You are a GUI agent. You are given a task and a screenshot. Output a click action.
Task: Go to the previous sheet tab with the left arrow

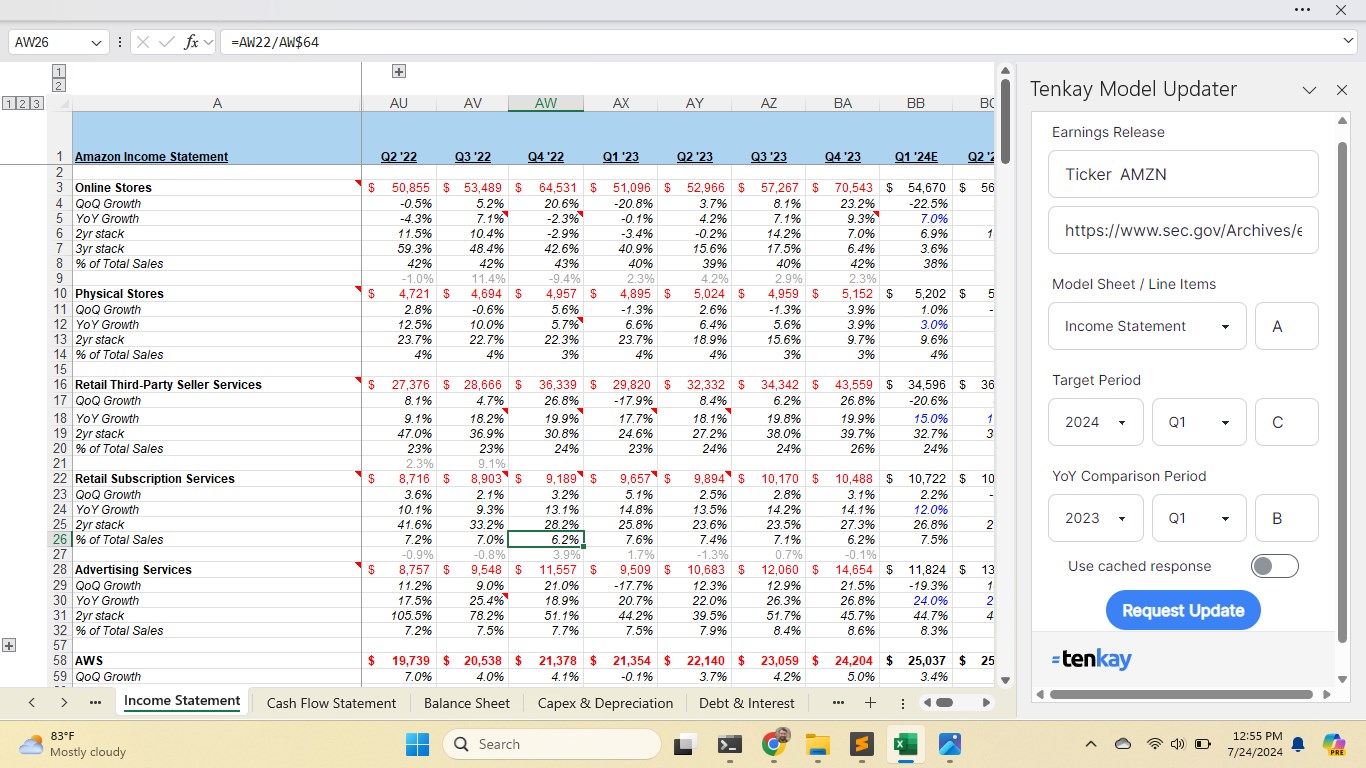click(x=32, y=703)
